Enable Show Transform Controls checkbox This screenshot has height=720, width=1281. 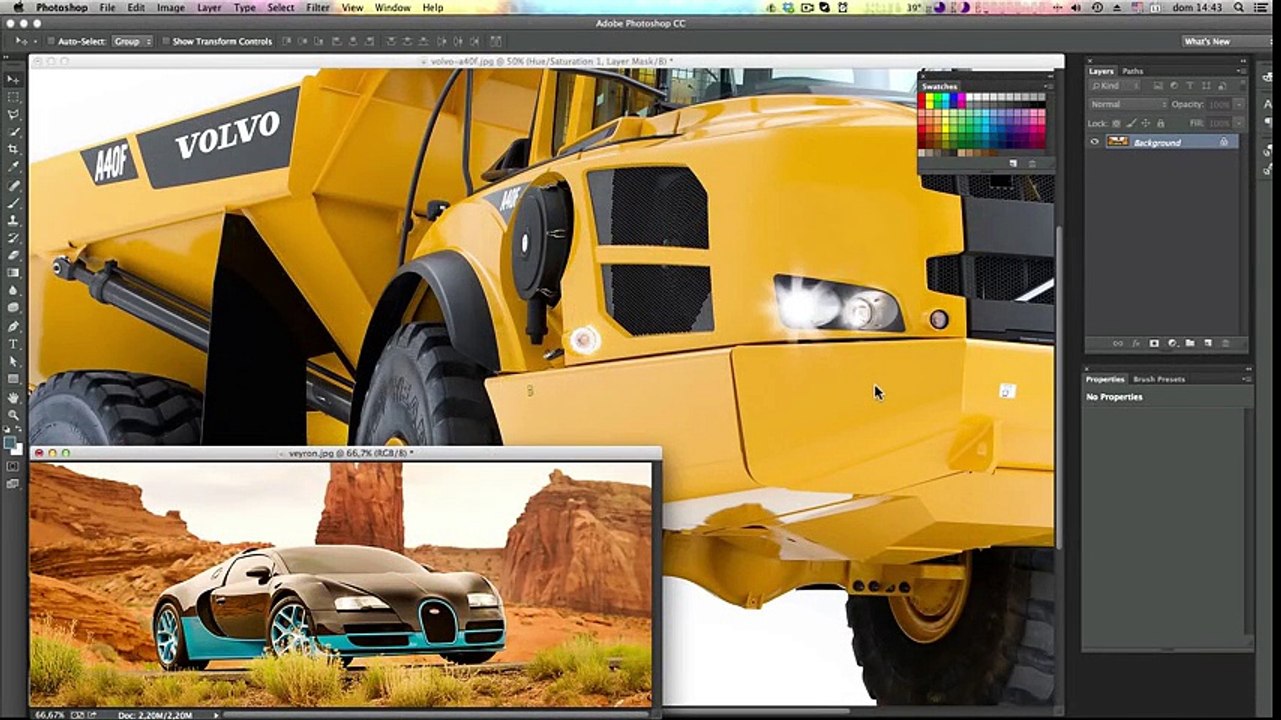165,42
